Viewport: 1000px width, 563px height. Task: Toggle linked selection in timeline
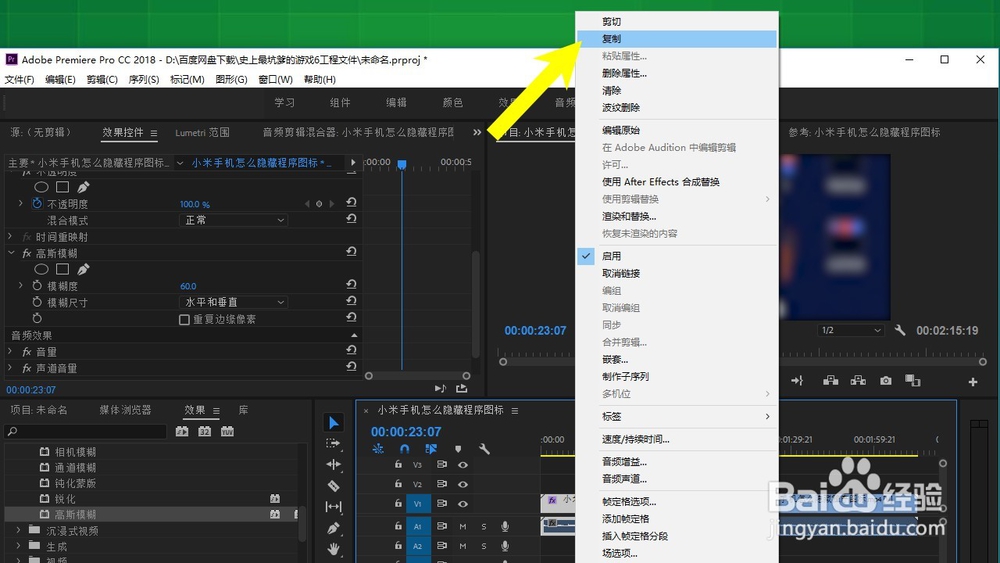pos(431,449)
